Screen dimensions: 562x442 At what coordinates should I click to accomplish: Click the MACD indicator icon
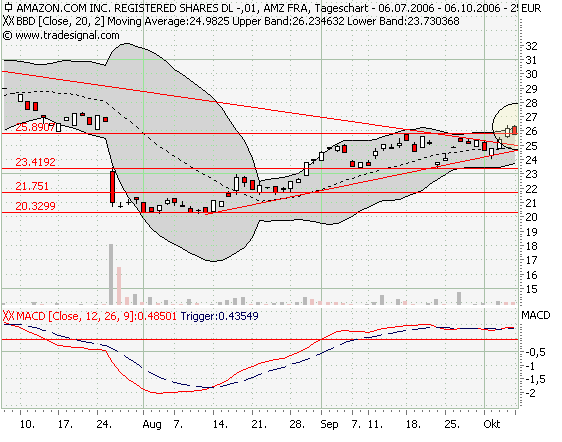click(8, 316)
